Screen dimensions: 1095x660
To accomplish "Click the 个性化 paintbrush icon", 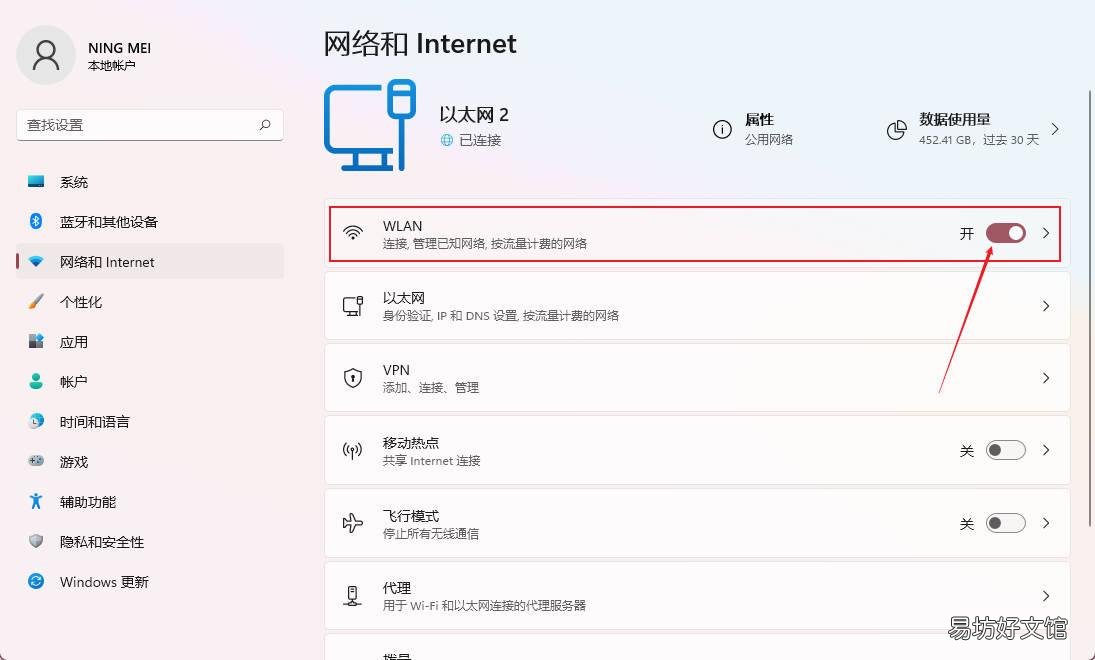I will 36,302.
